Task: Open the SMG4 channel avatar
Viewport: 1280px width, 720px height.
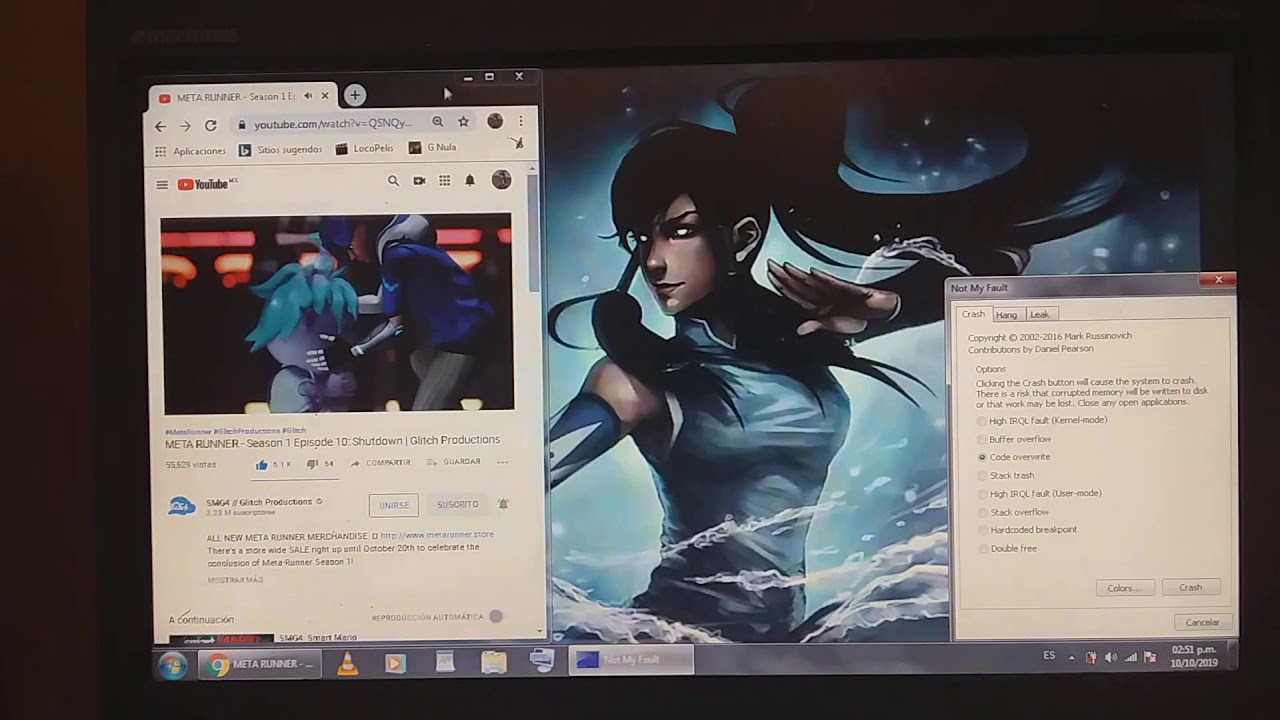Action: pyautogui.click(x=181, y=506)
